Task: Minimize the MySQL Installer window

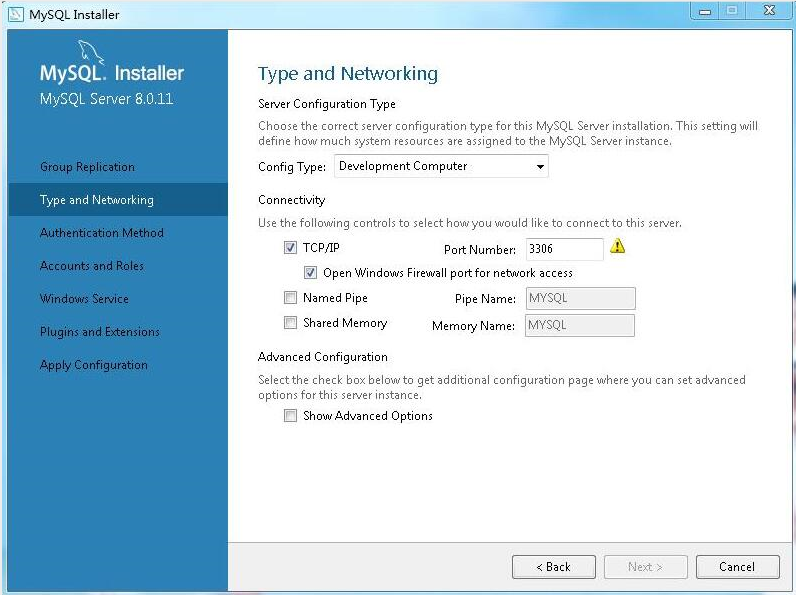Action: pos(705,11)
